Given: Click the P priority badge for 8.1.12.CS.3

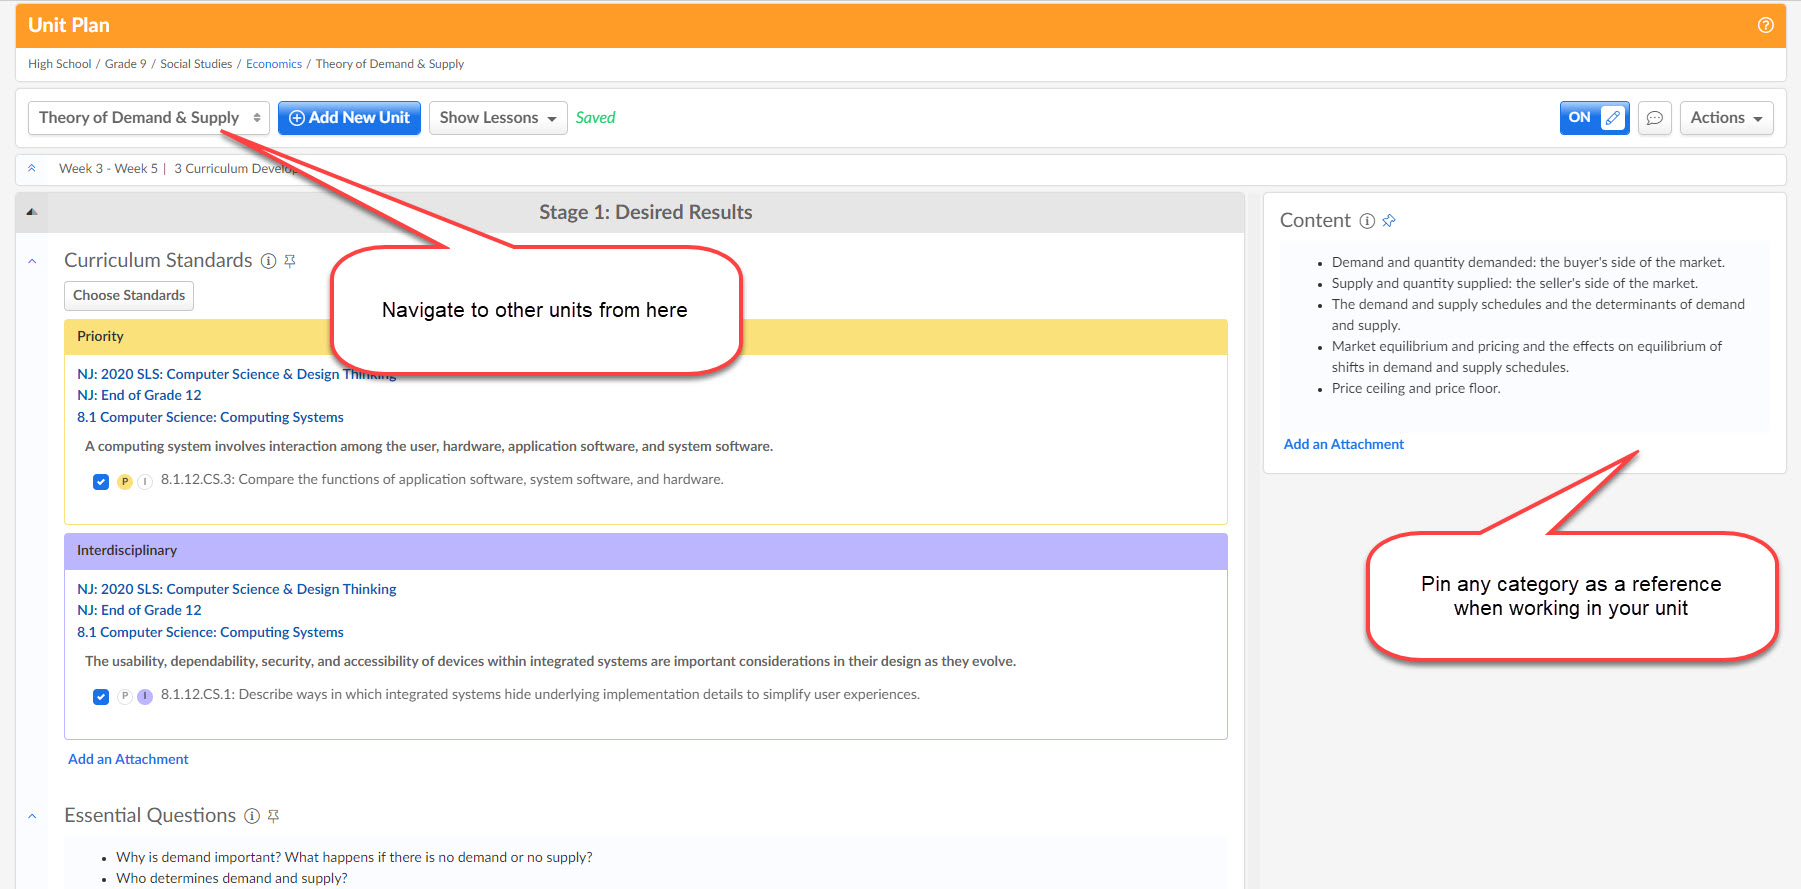Looking at the screenshot, I should [125, 481].
